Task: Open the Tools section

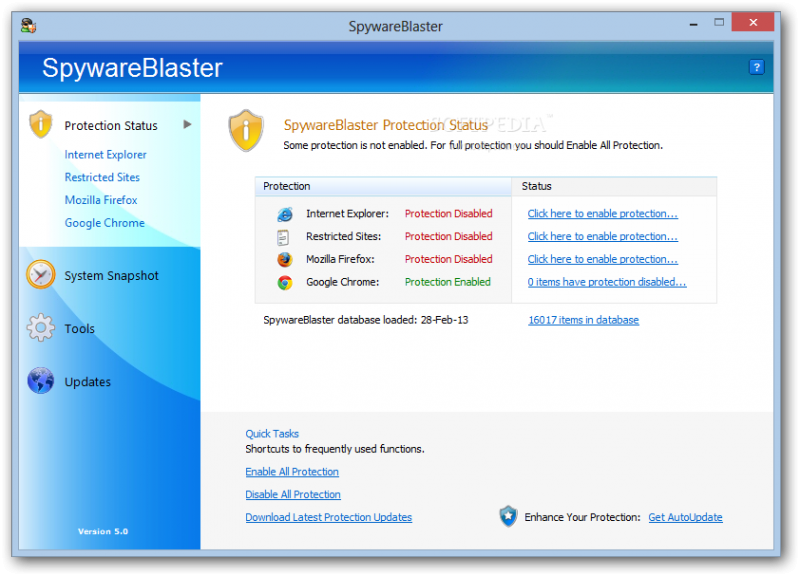Action: (80, 329)
